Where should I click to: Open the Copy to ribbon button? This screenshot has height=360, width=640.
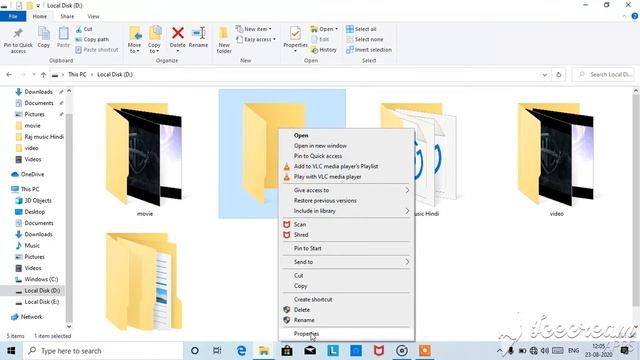tap(154, 40)
